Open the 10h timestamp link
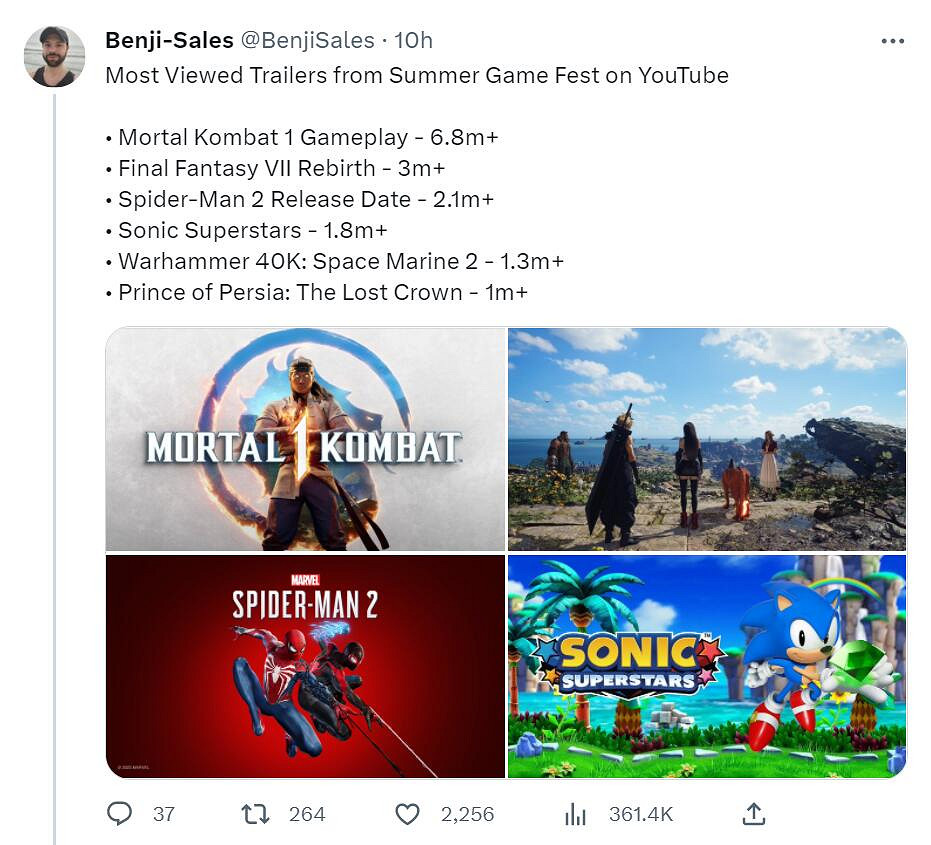This screenshot has height=845, width=931. pos(413,40)
